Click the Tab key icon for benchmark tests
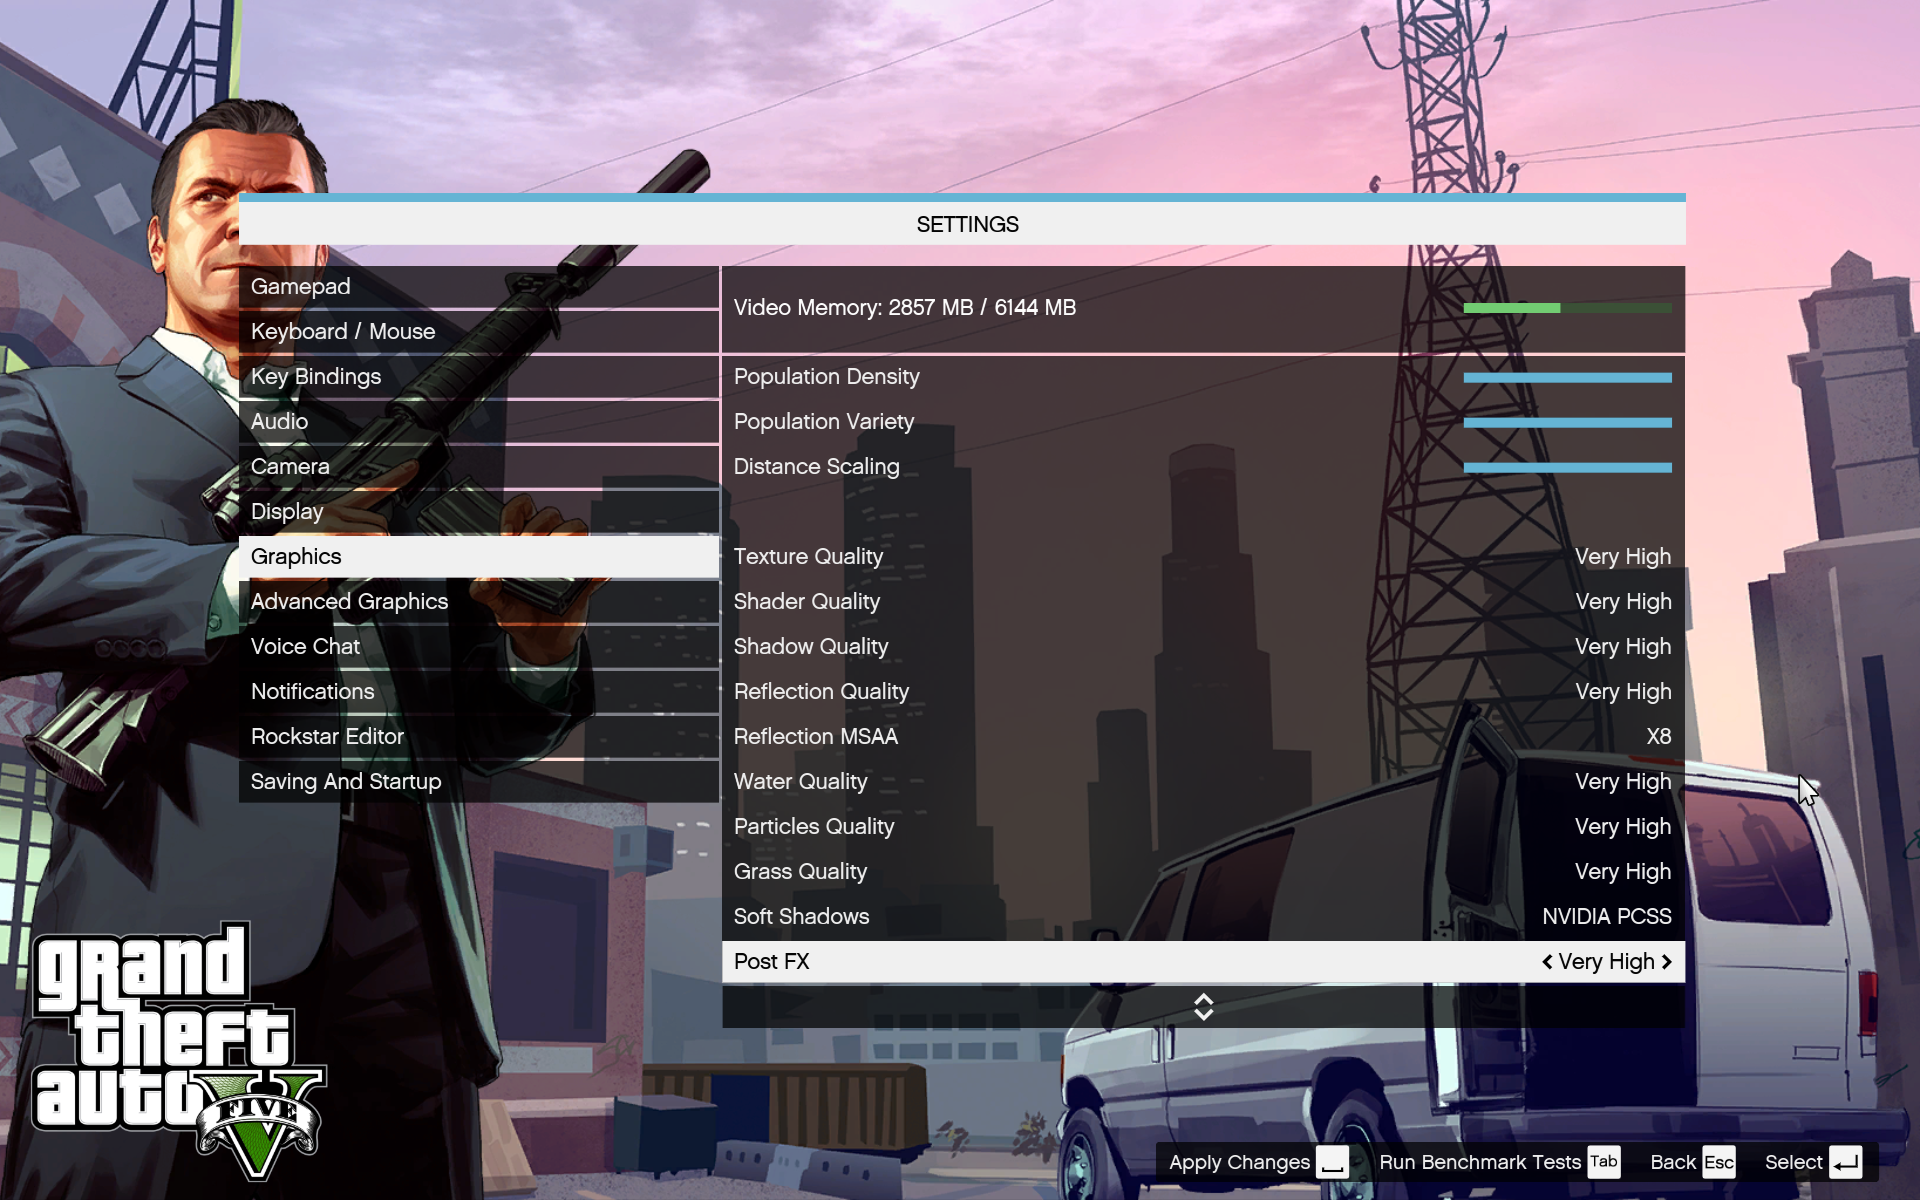This screenshot has height=1200, width=1920. (x=1603, y=1162)
